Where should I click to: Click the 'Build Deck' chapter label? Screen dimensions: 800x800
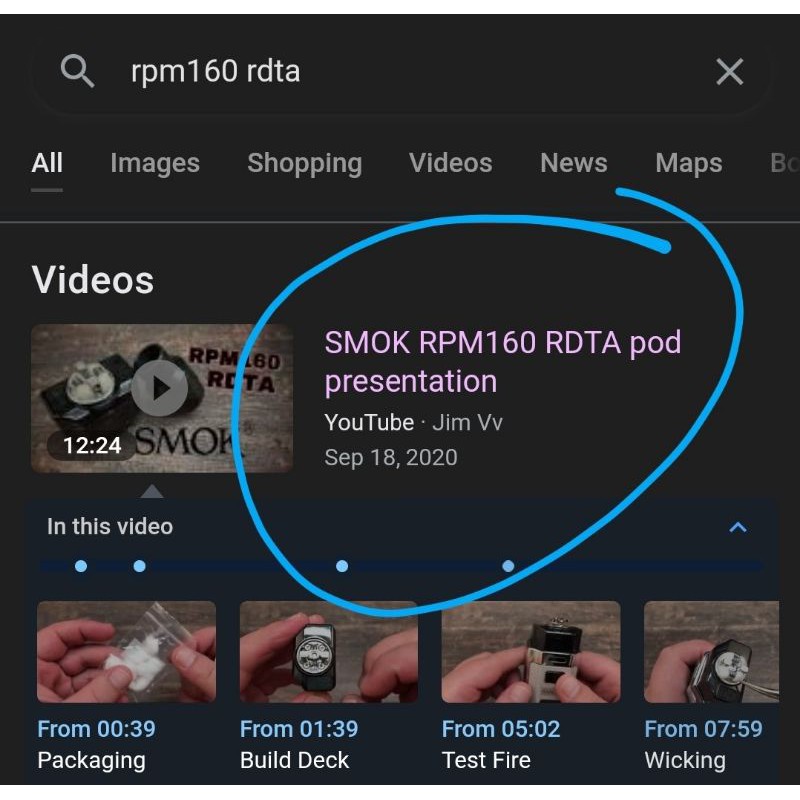[x=294, y=760]
